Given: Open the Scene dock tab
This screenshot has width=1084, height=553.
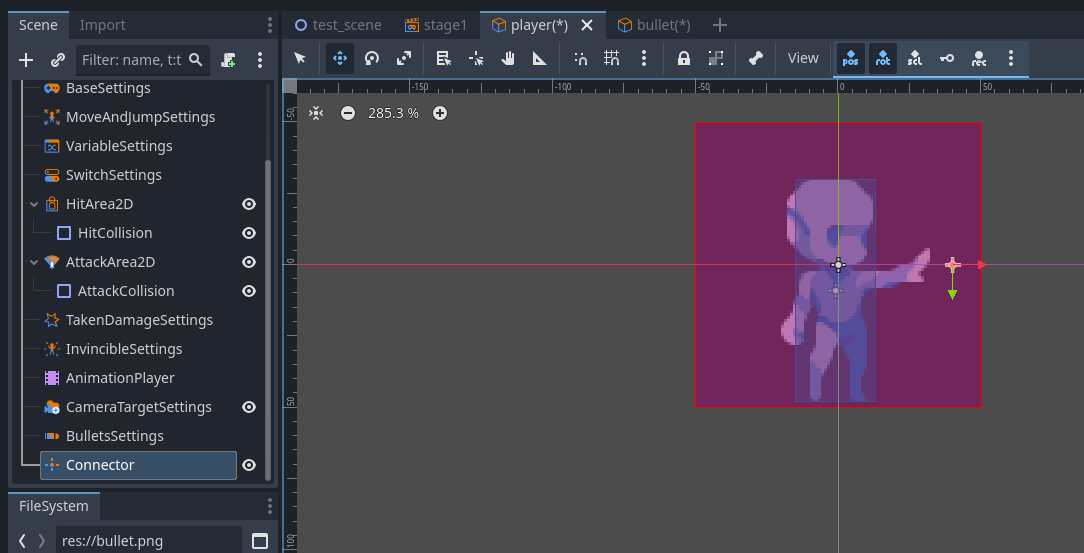Looking at the screenshot, I should pos(39,25).
